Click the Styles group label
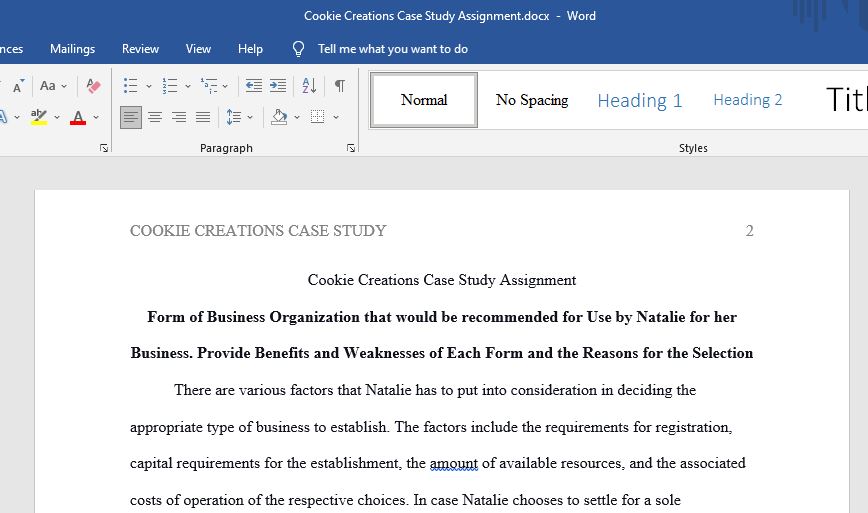The image size is (868, 513). (693, 148)
